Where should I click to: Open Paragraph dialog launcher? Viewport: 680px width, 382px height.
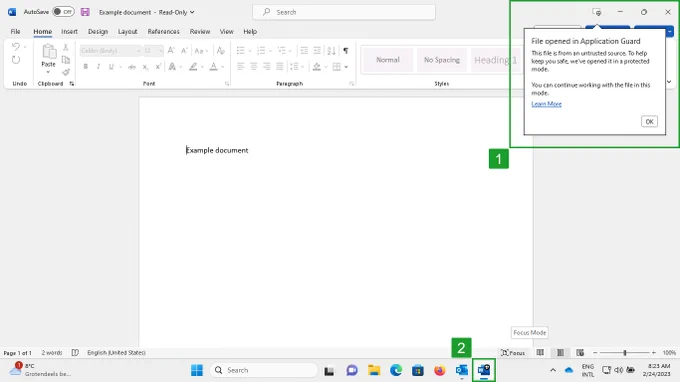[351, 84]
